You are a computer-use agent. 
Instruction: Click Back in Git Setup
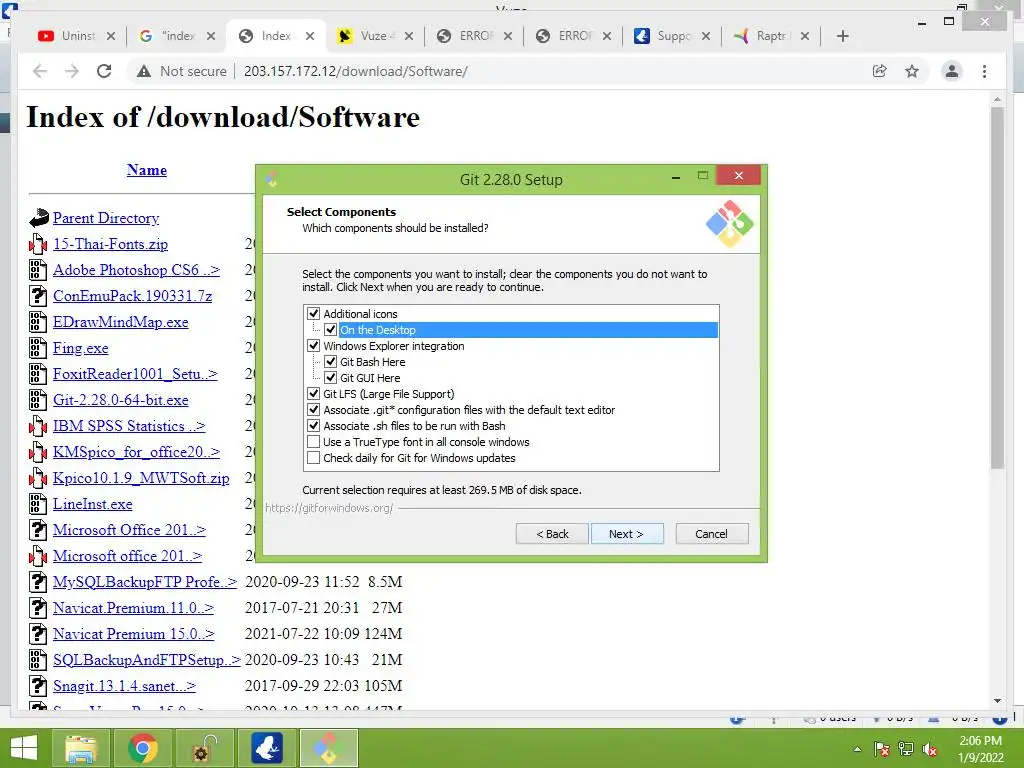pyautogui.click(x=552, y=534)
